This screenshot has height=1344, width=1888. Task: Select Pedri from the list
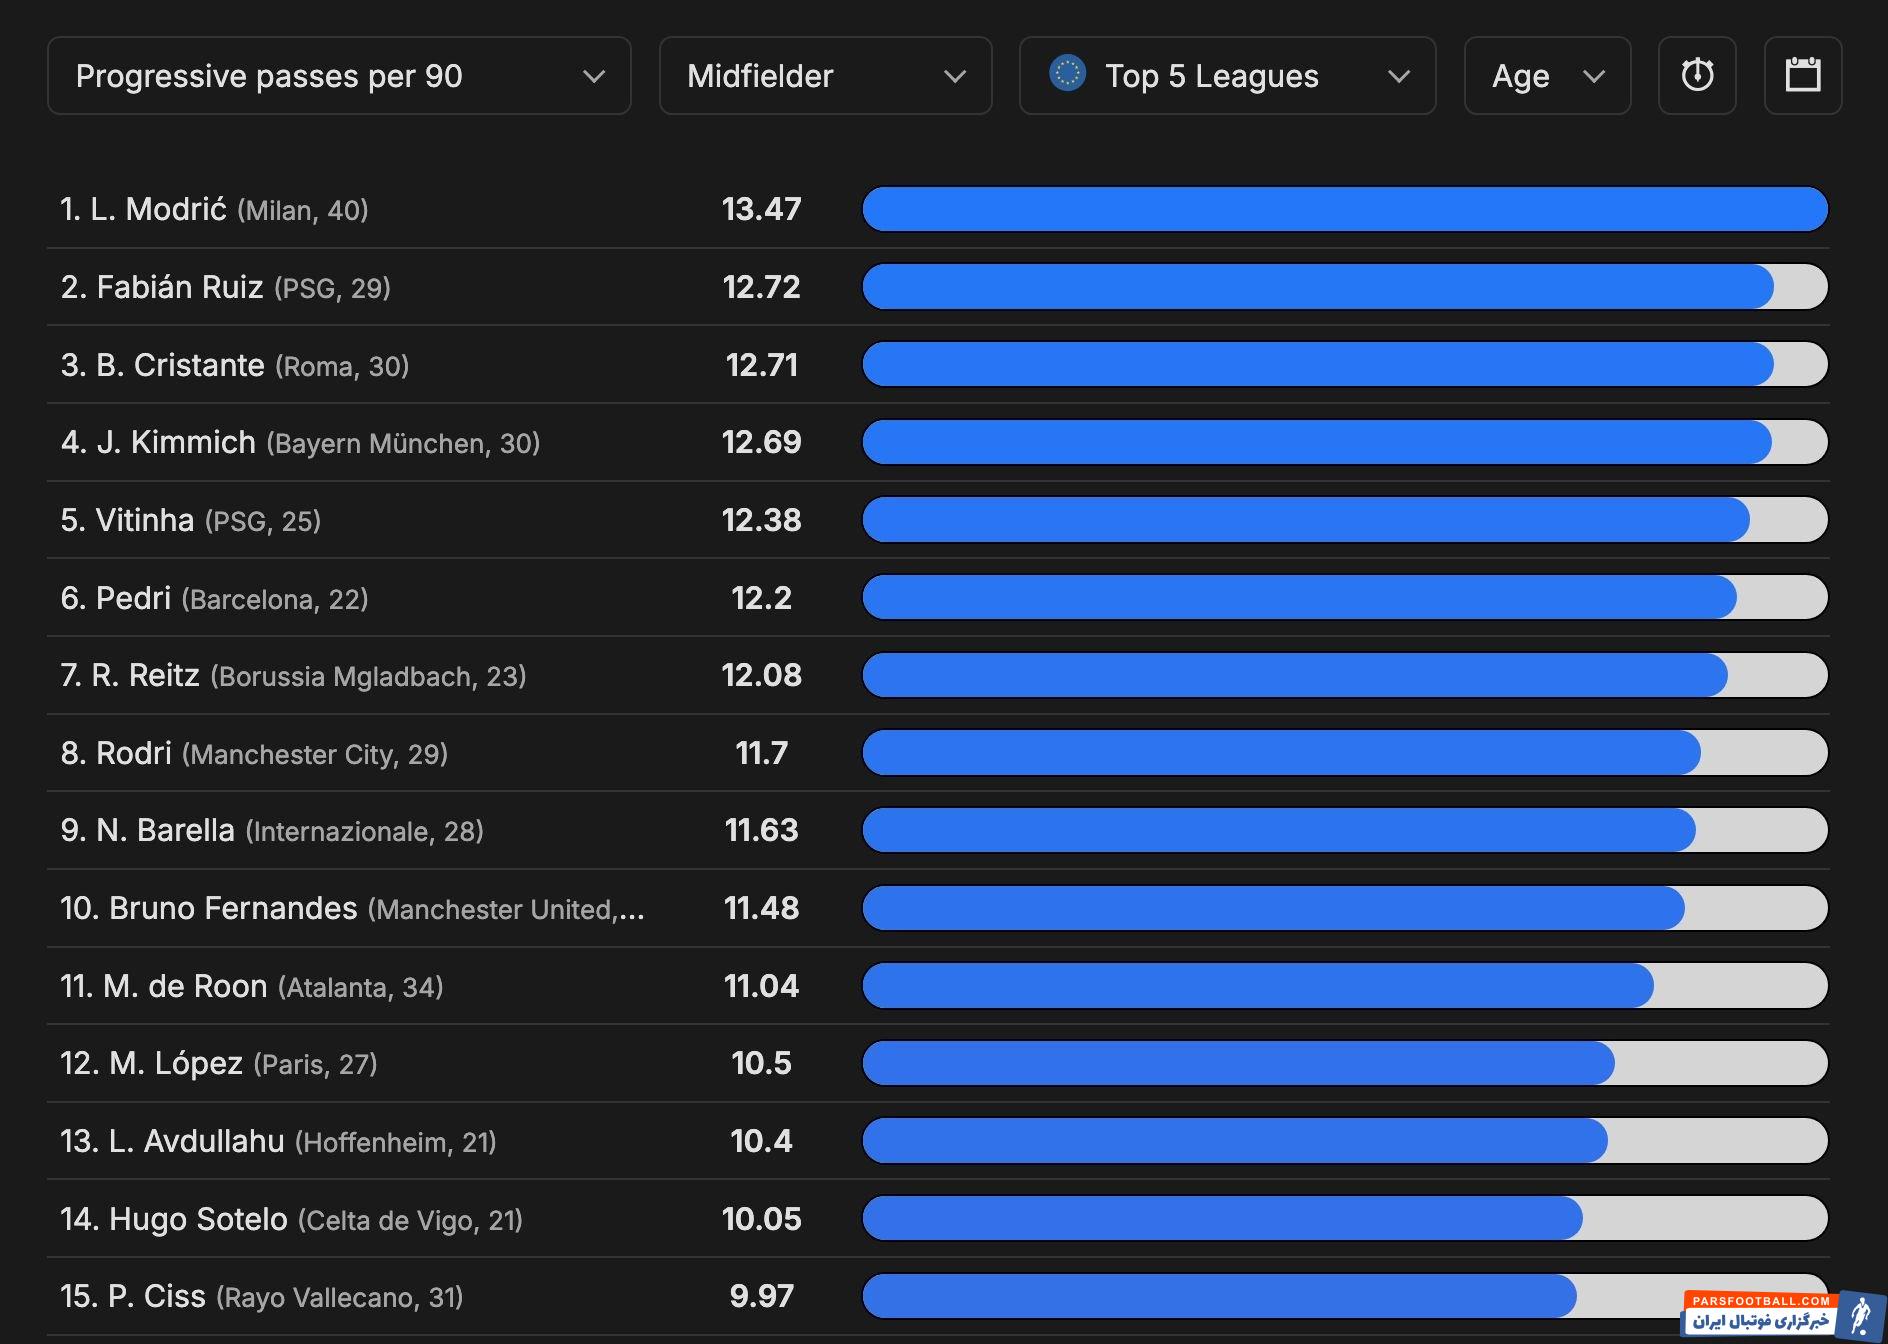(133, 598)
